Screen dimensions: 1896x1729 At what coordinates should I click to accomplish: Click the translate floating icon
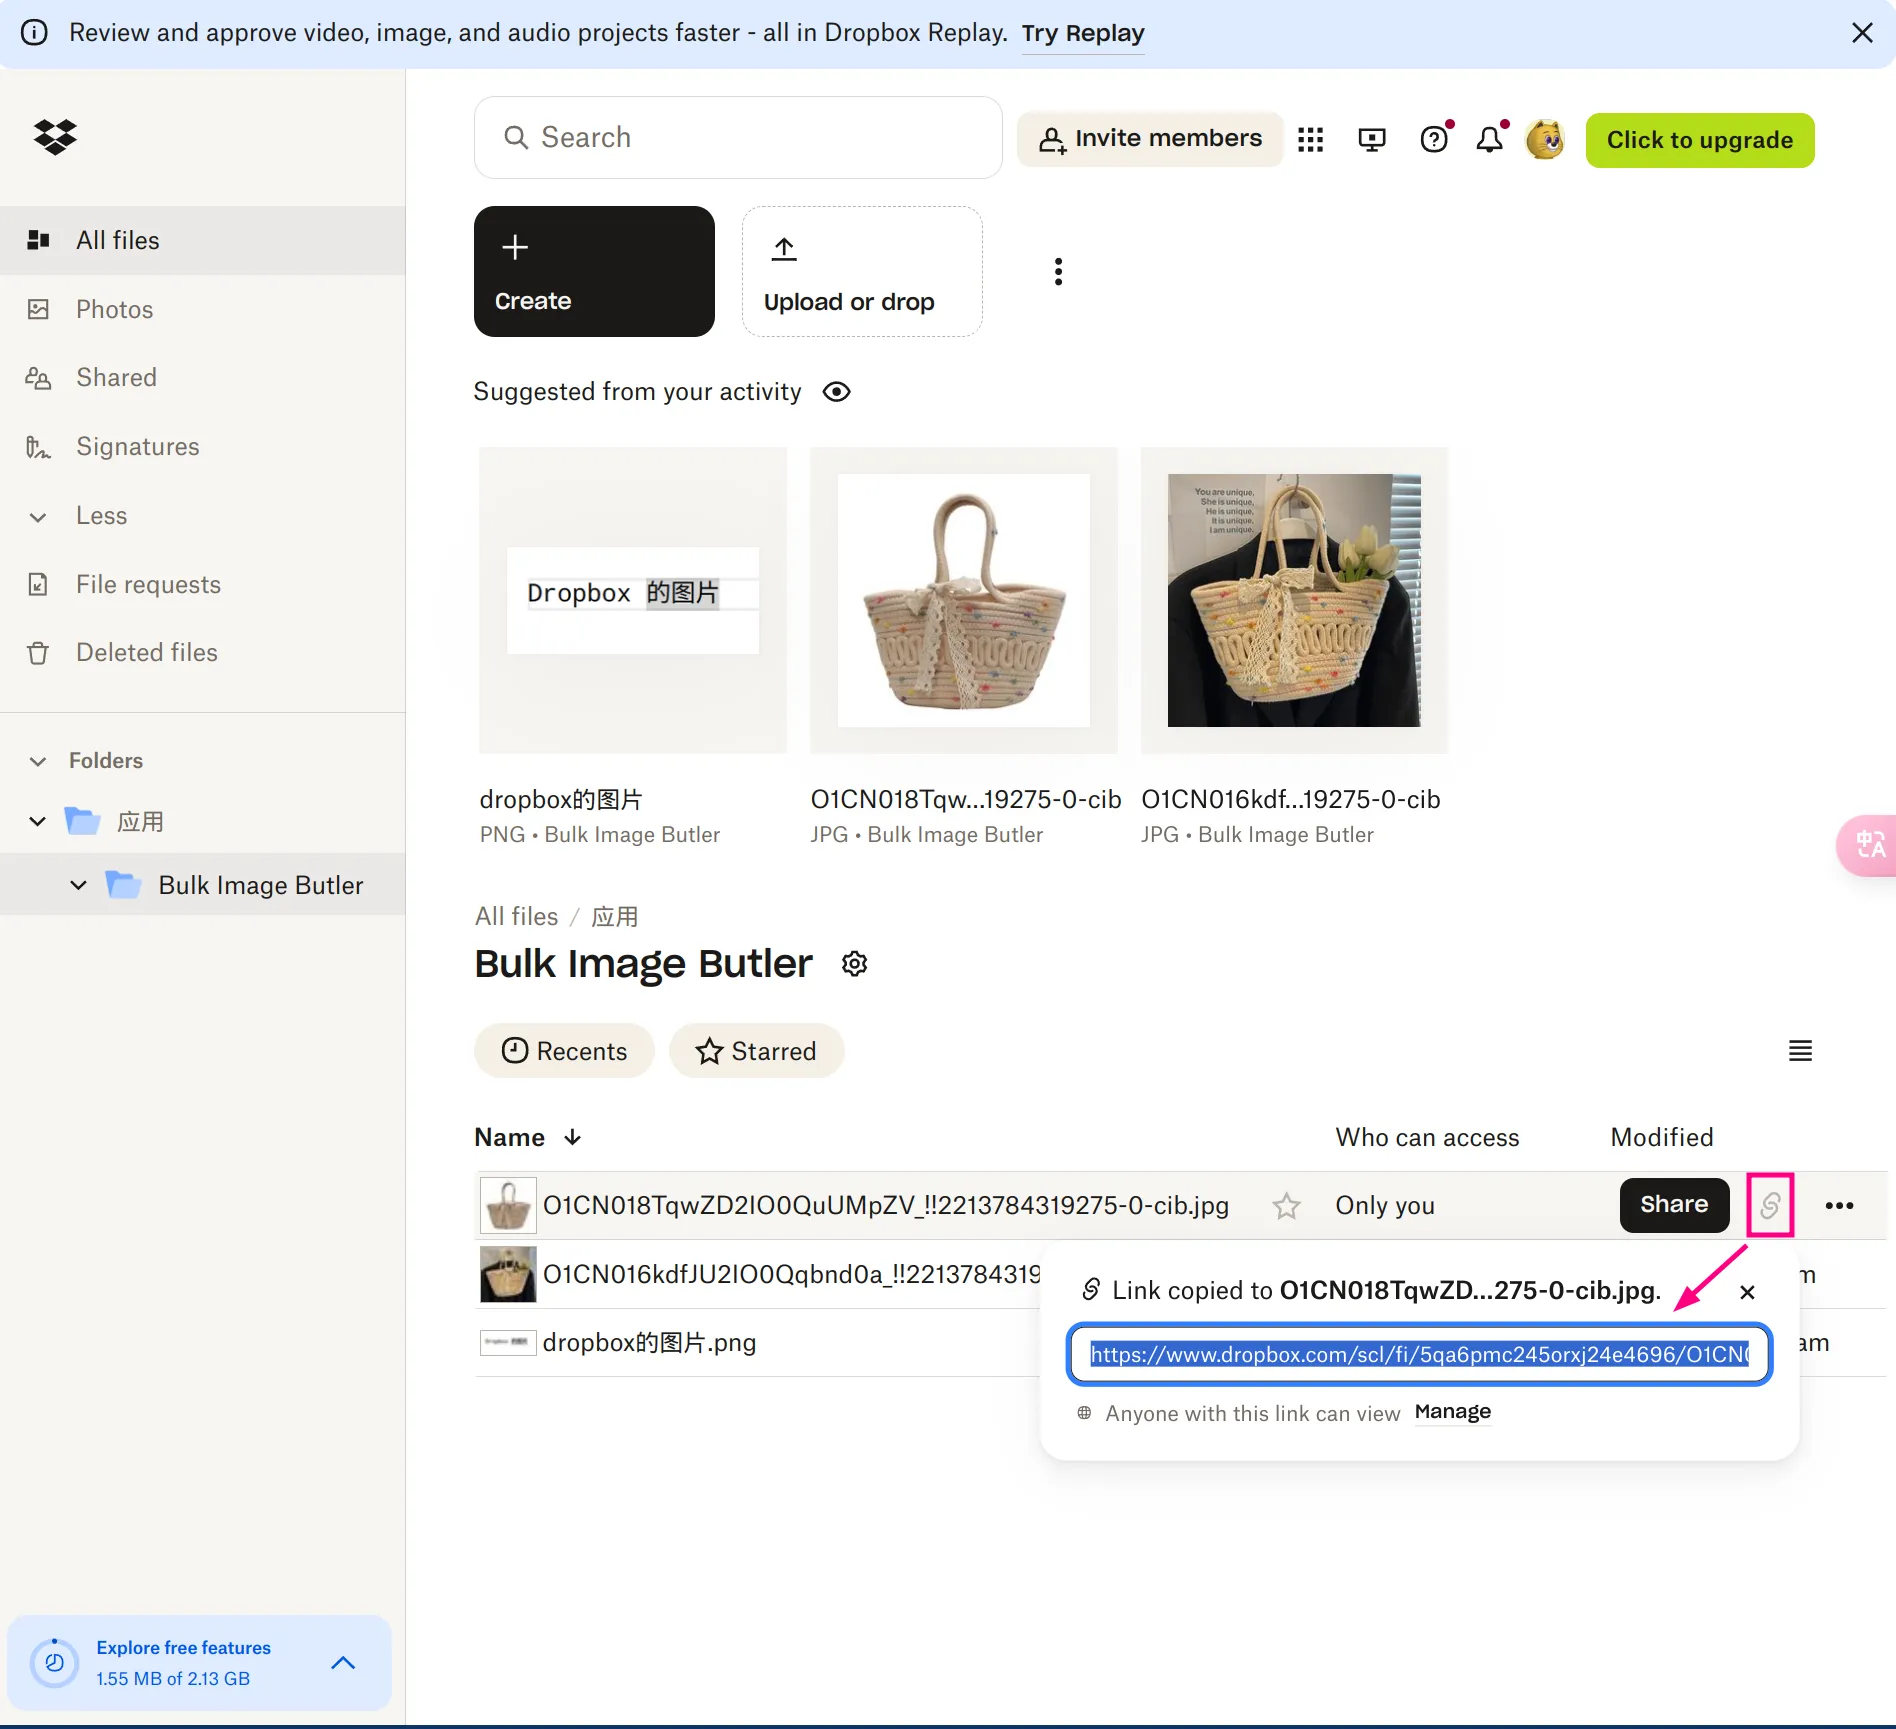[1869, 845]
